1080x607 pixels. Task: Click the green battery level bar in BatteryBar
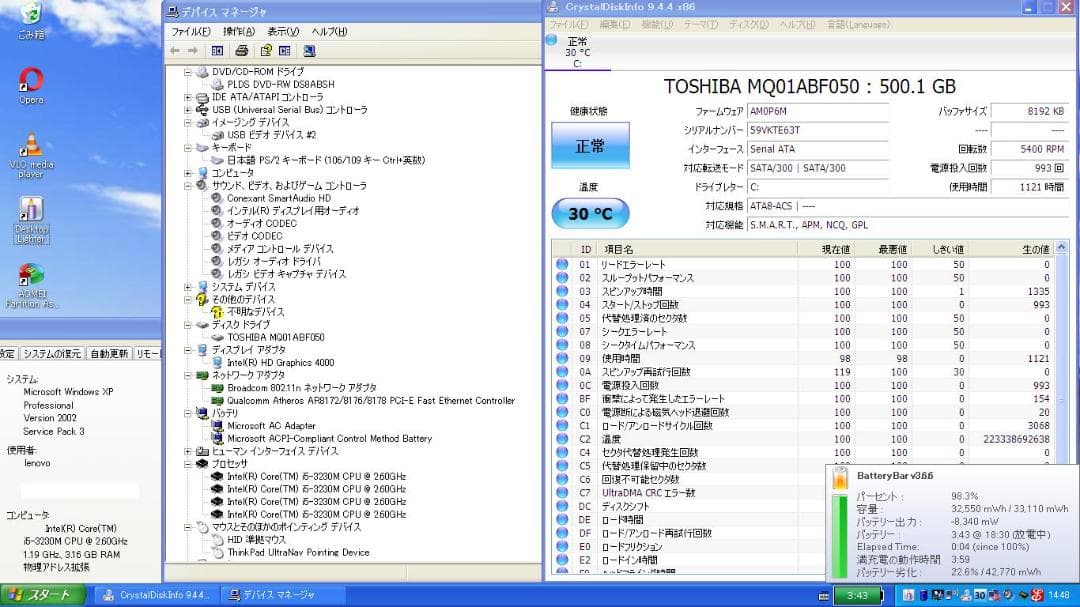pyautogui.click(x=838, y=530)
